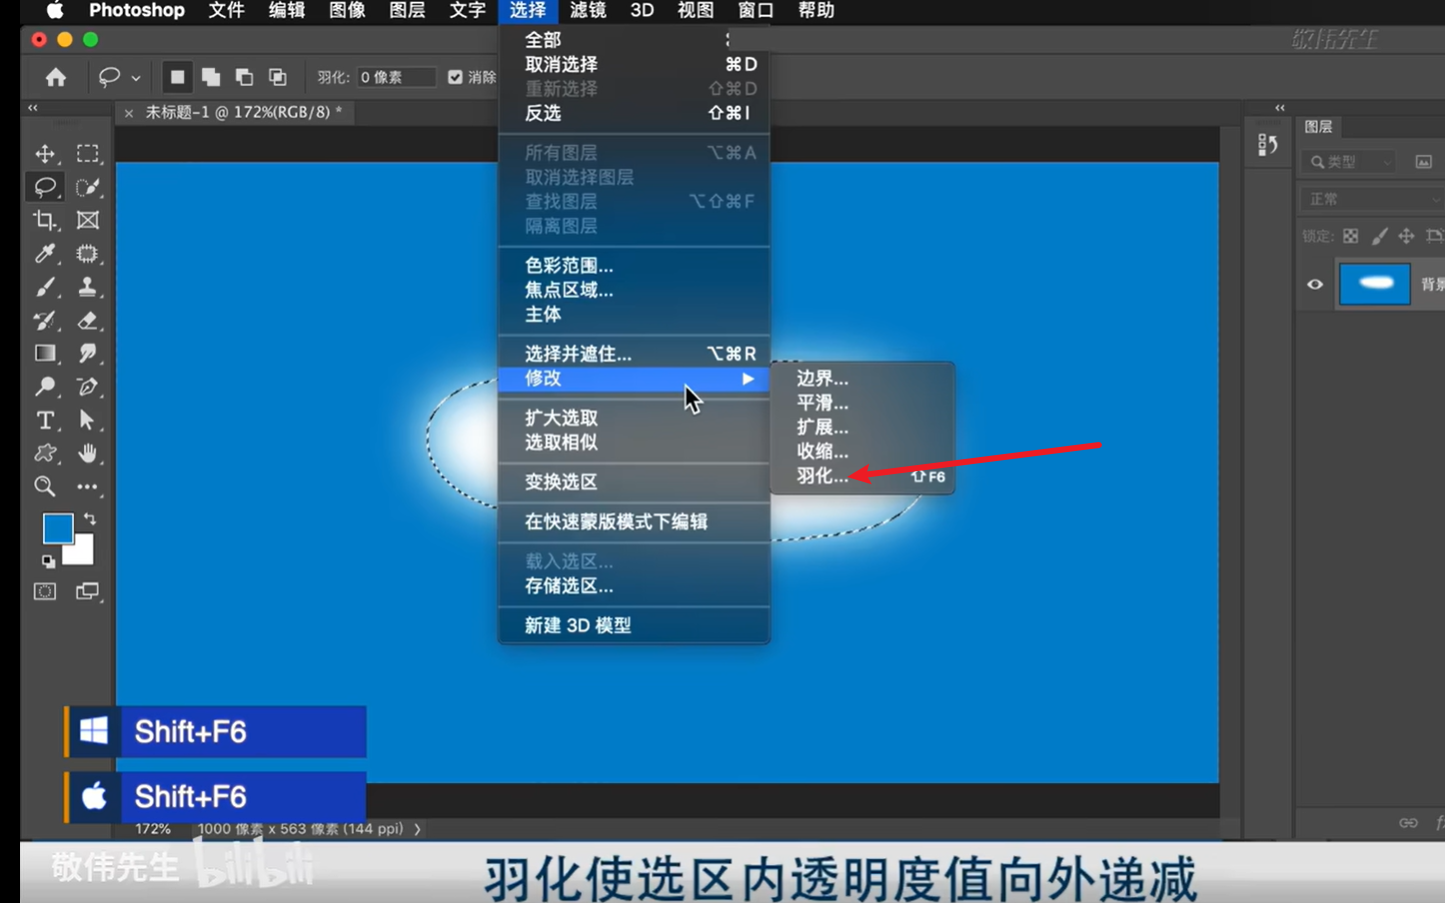
Task: Hide the background layer eye
Action: [1315, 284]
